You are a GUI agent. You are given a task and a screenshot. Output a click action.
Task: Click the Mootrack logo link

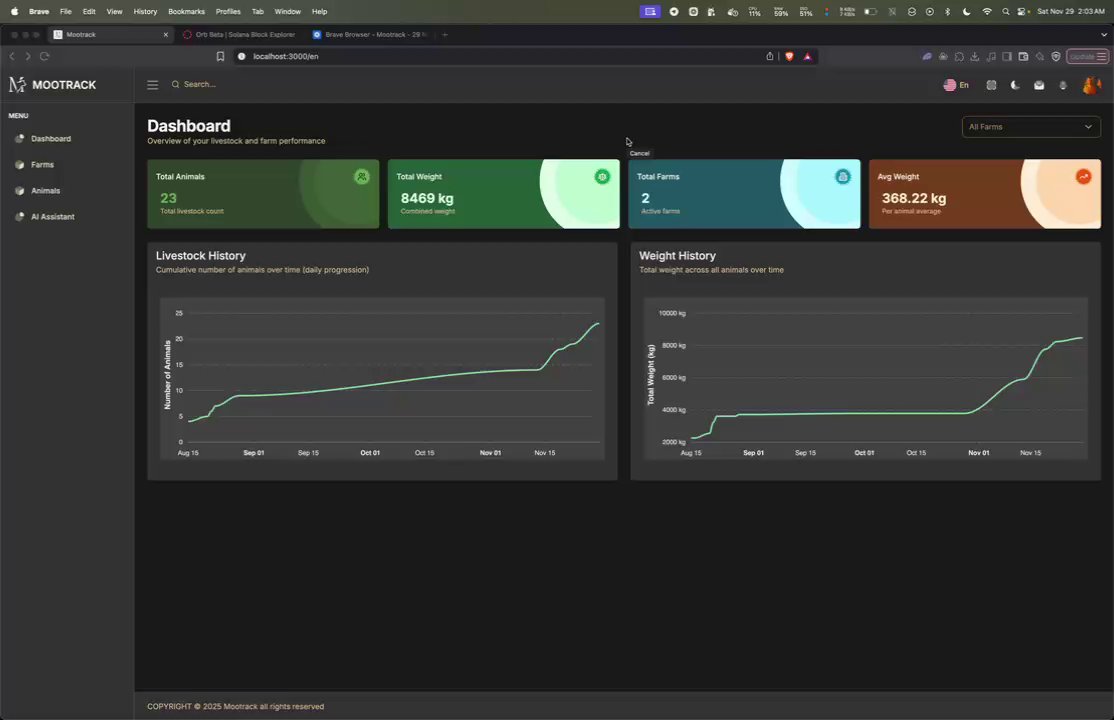click(x=53, y=85)
